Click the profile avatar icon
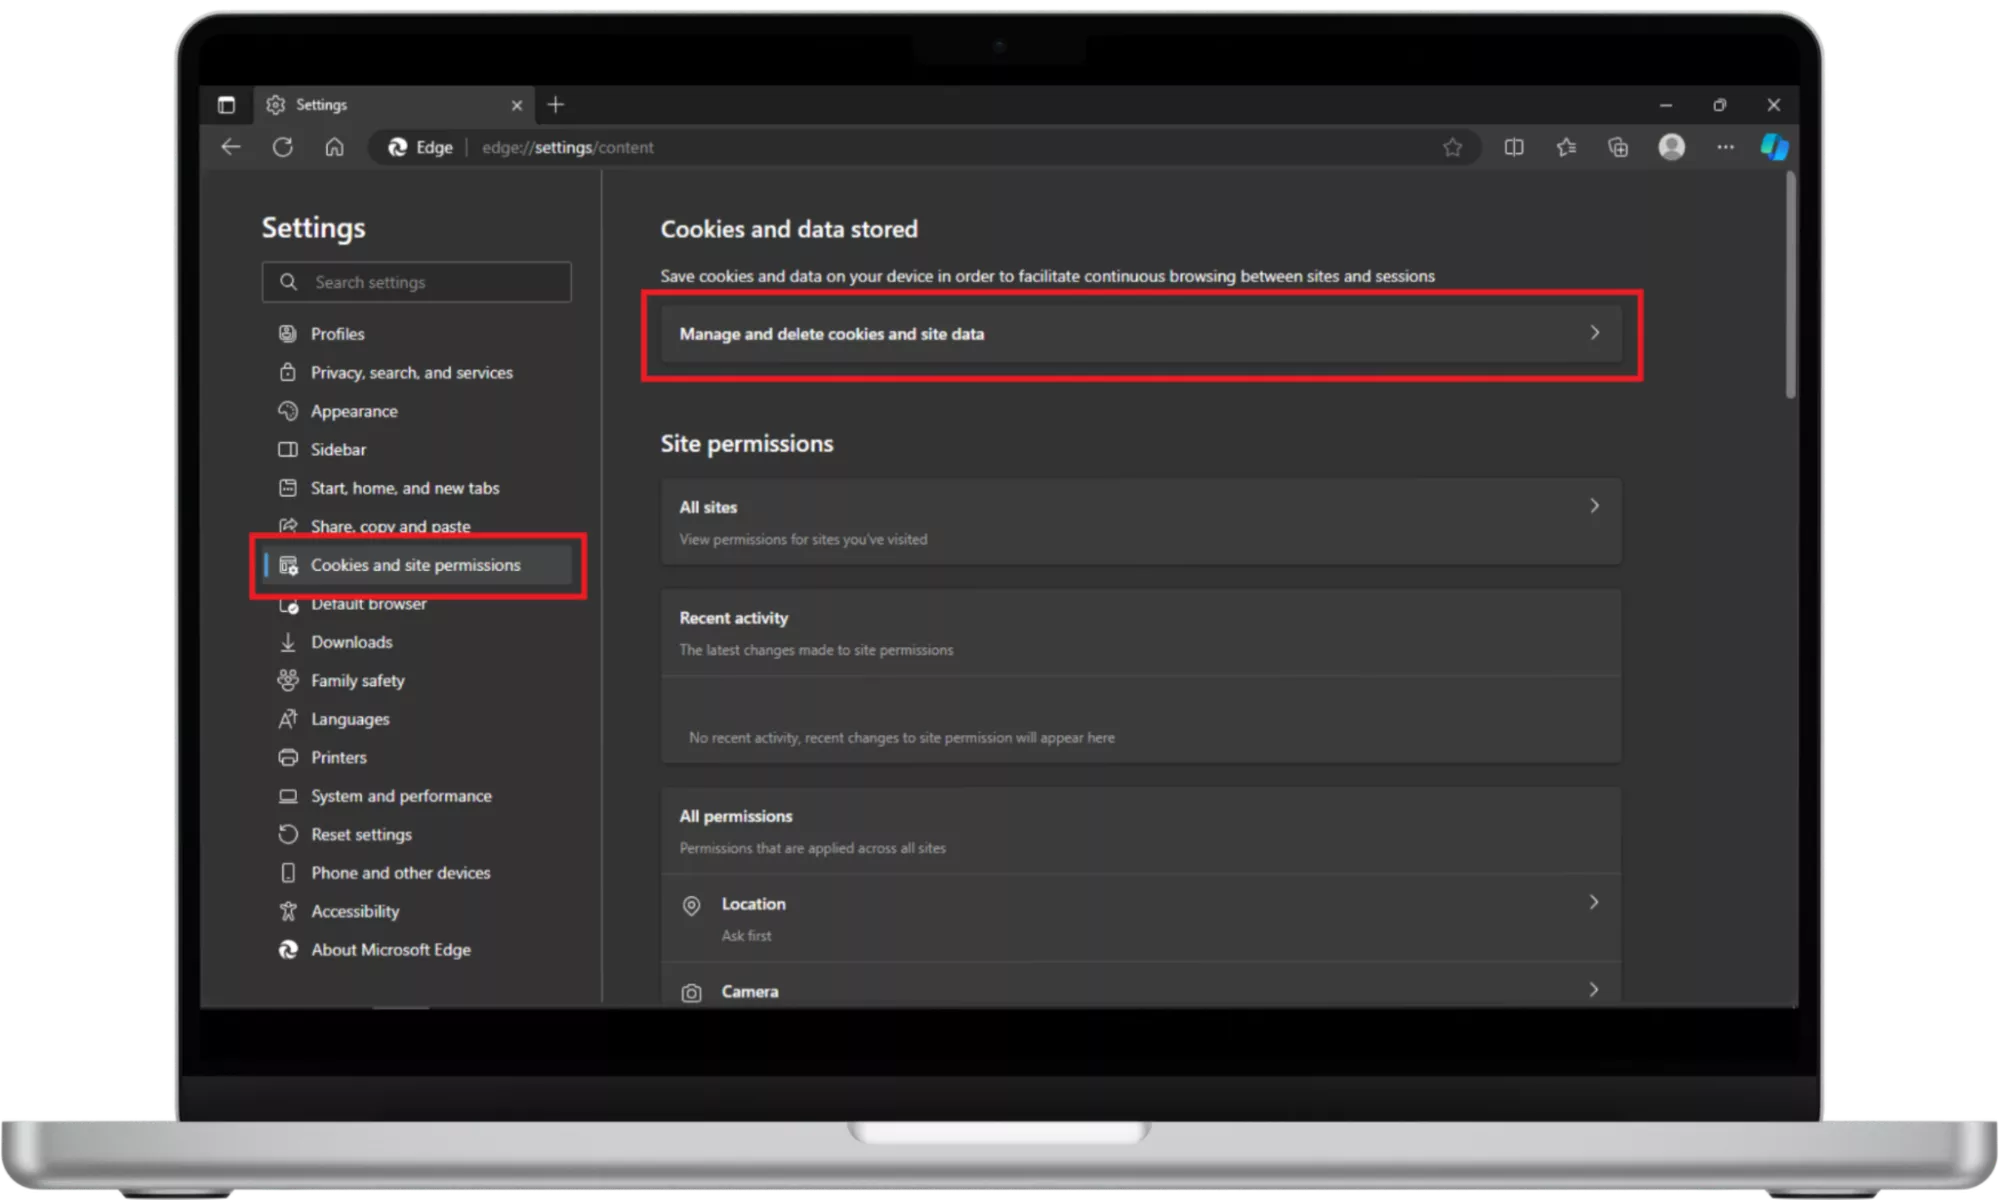 tap(1671, 147)
